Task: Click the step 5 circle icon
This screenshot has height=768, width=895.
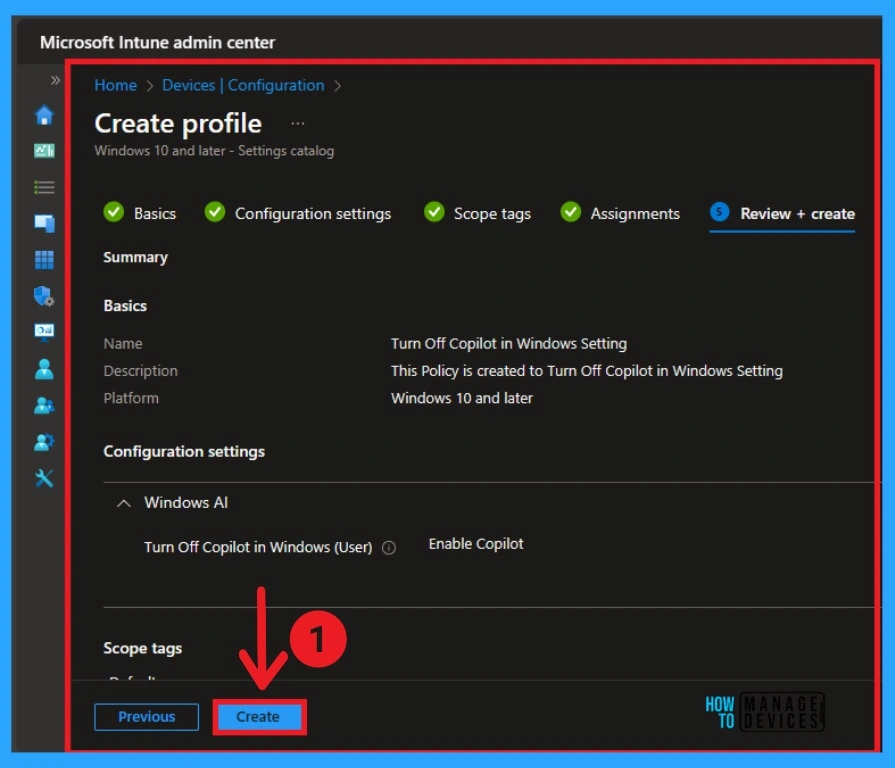Action: [719, 212]
